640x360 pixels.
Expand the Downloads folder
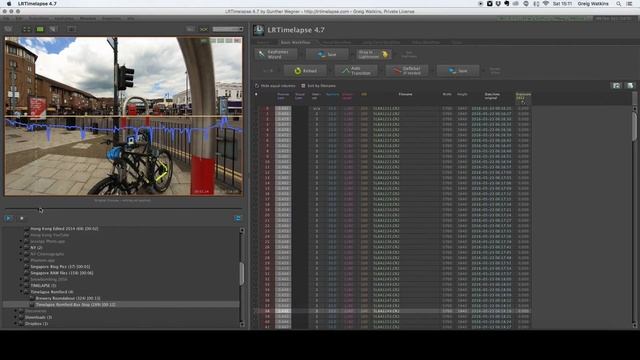click(x=16, y=317)
